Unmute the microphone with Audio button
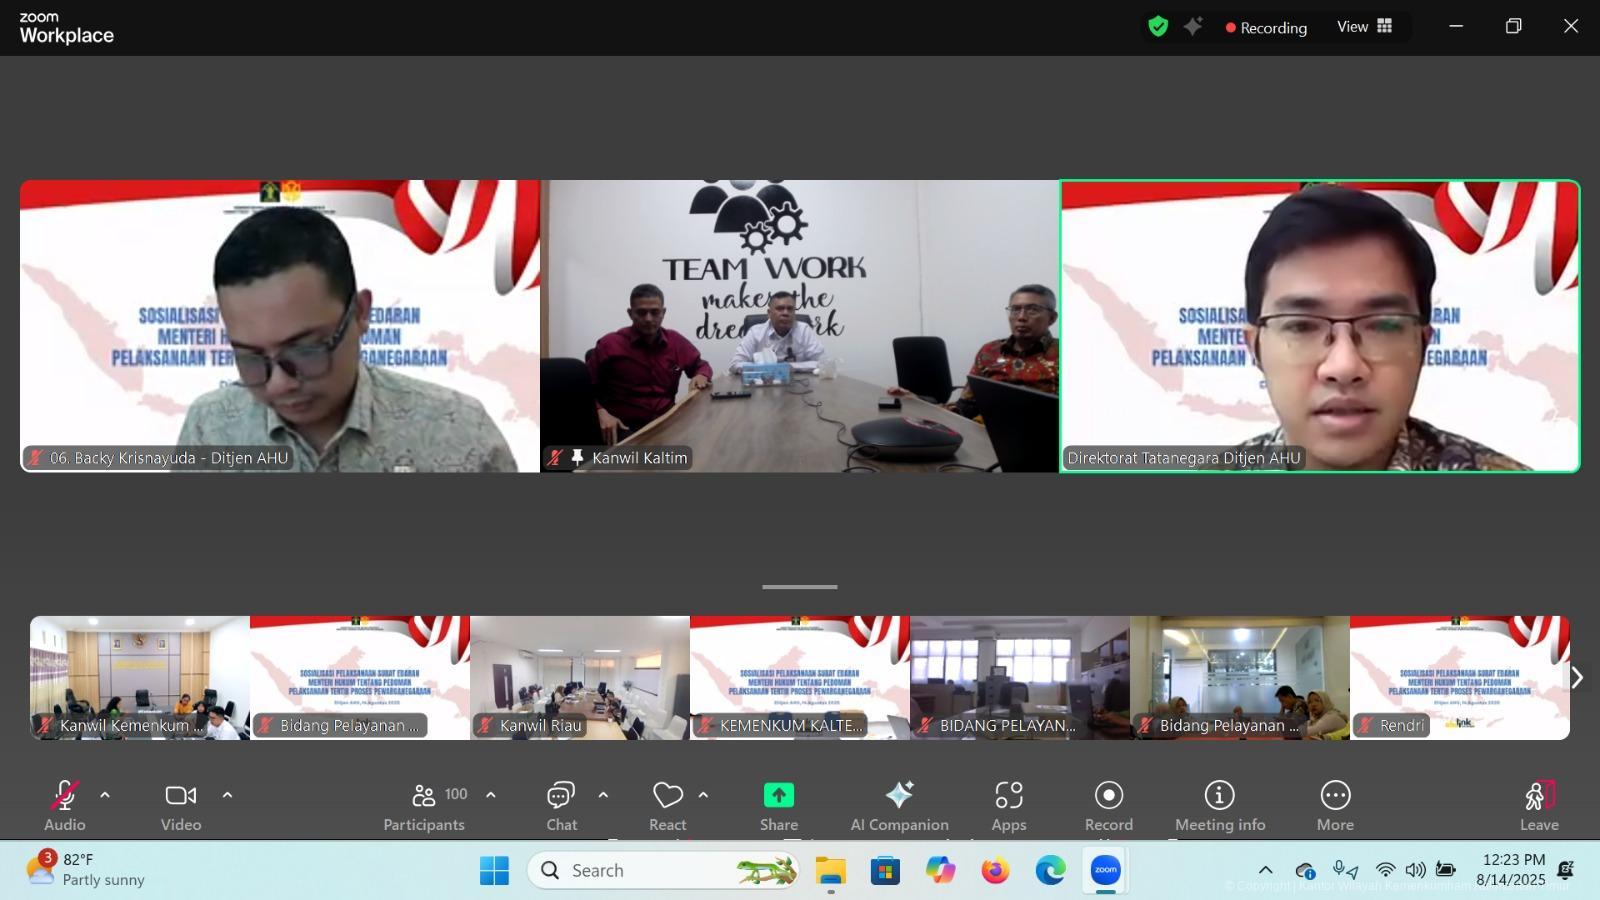 (x=65, y=806)
